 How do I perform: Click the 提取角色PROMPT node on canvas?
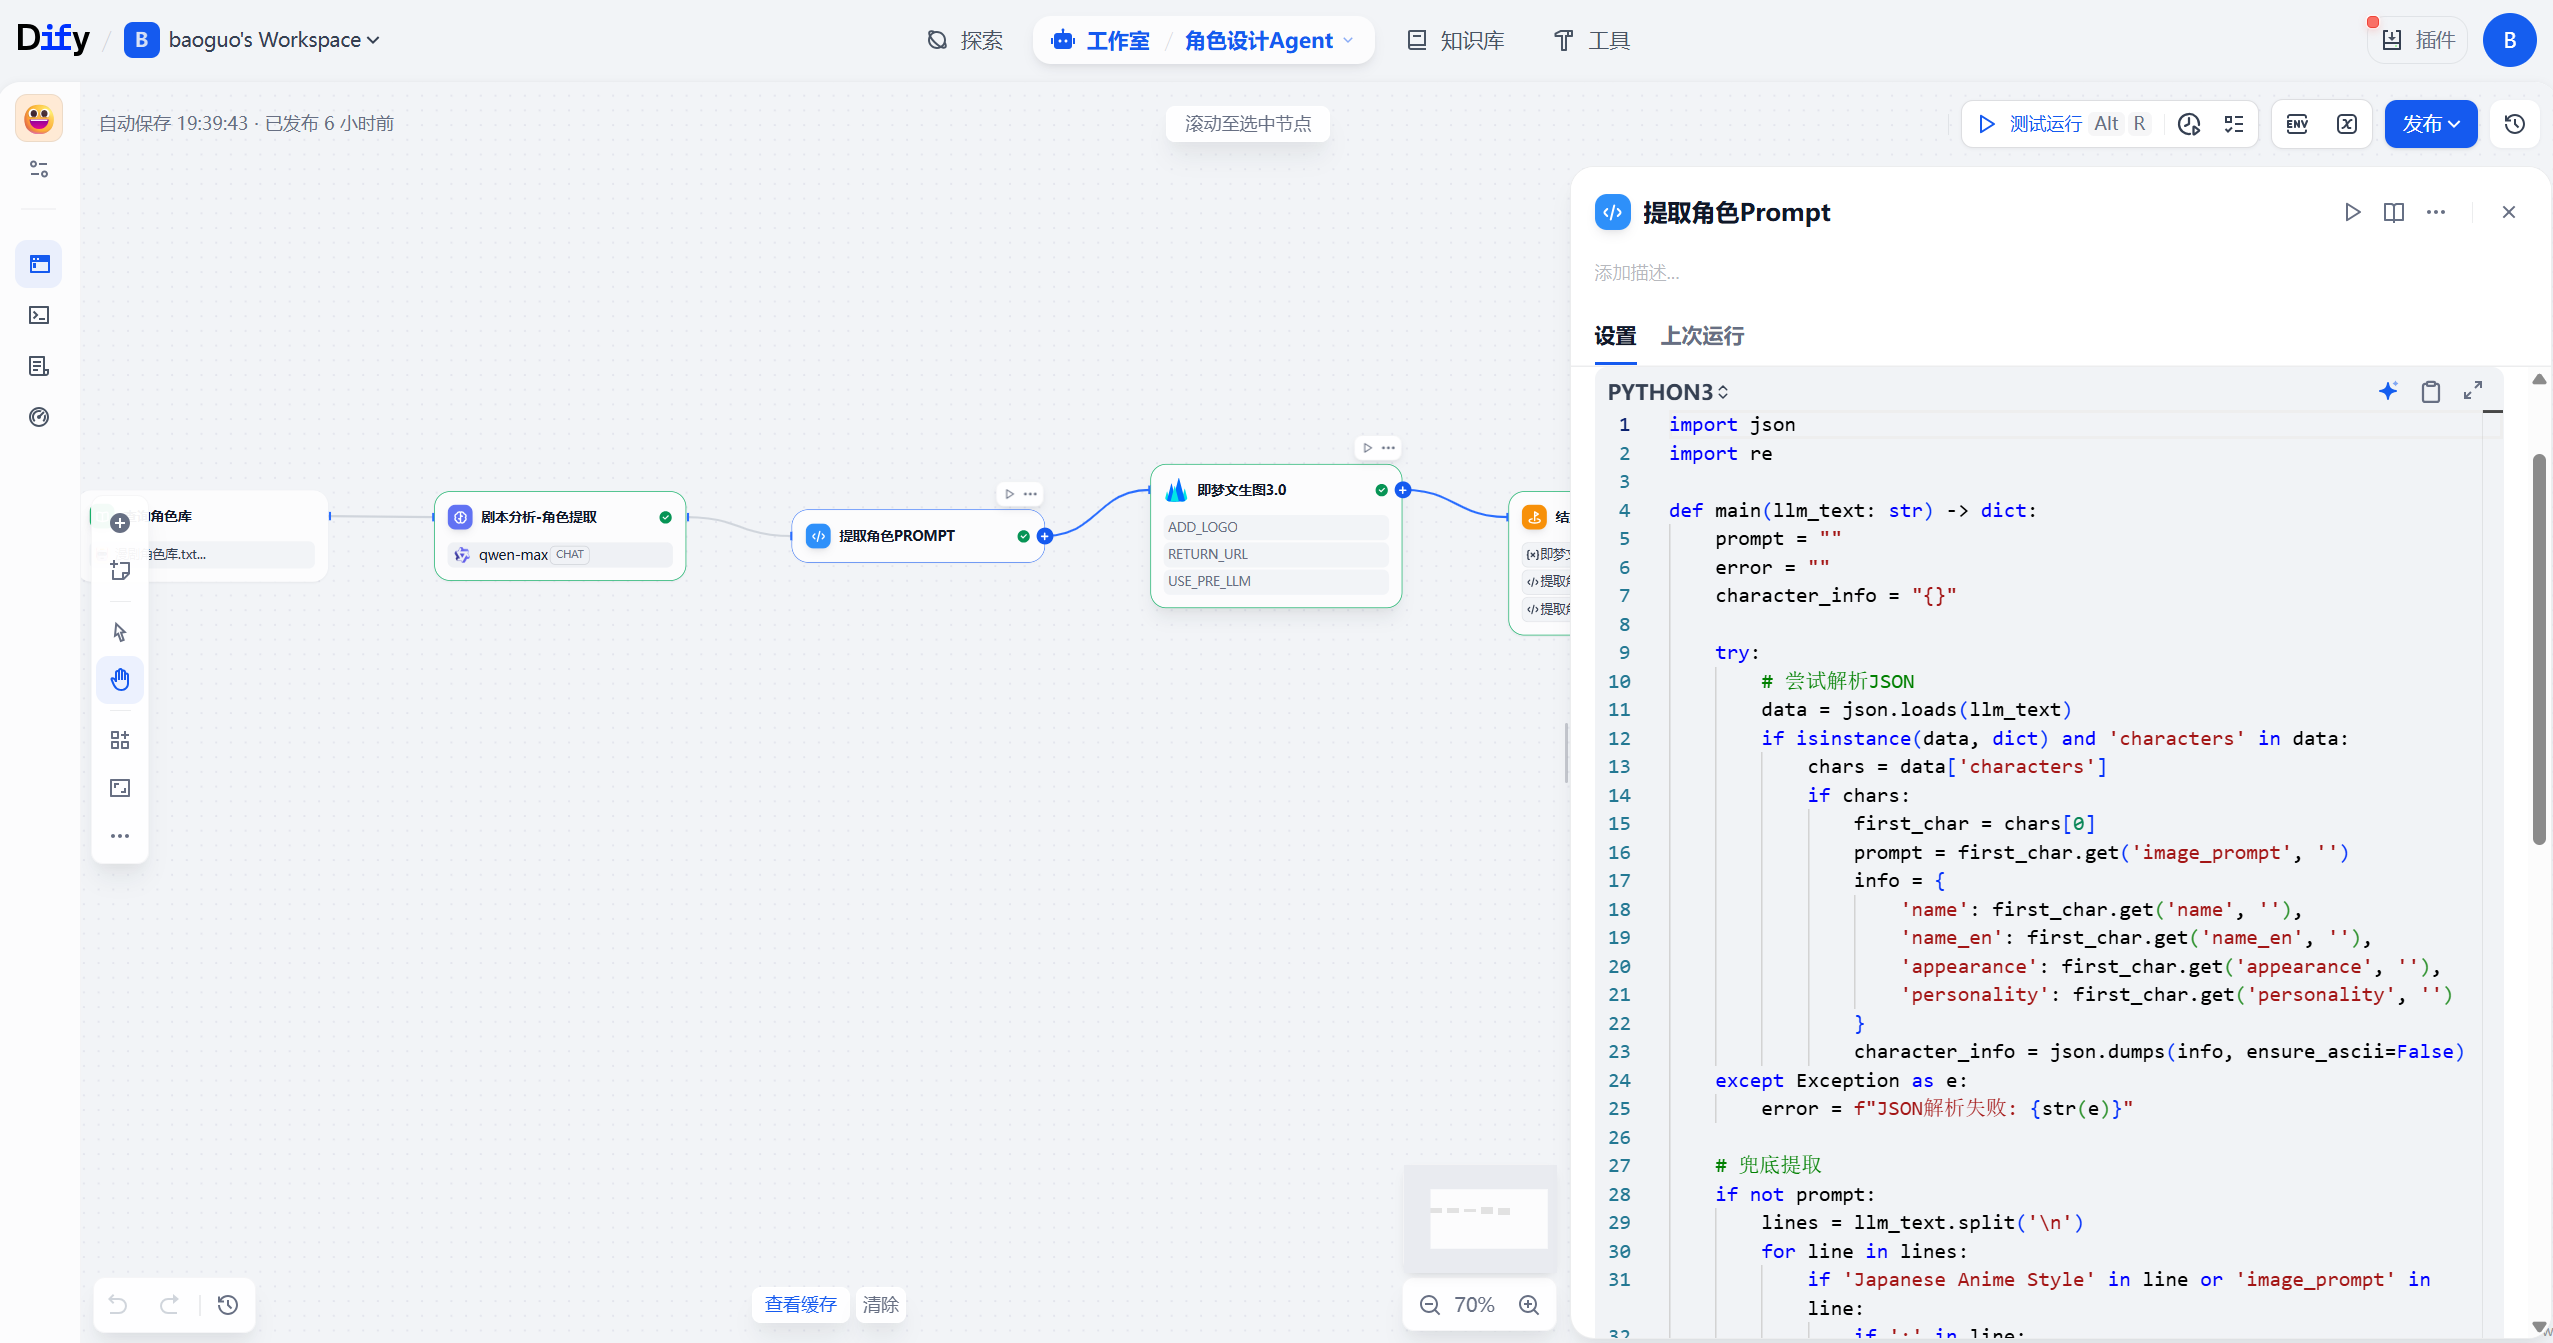[918, 536]
